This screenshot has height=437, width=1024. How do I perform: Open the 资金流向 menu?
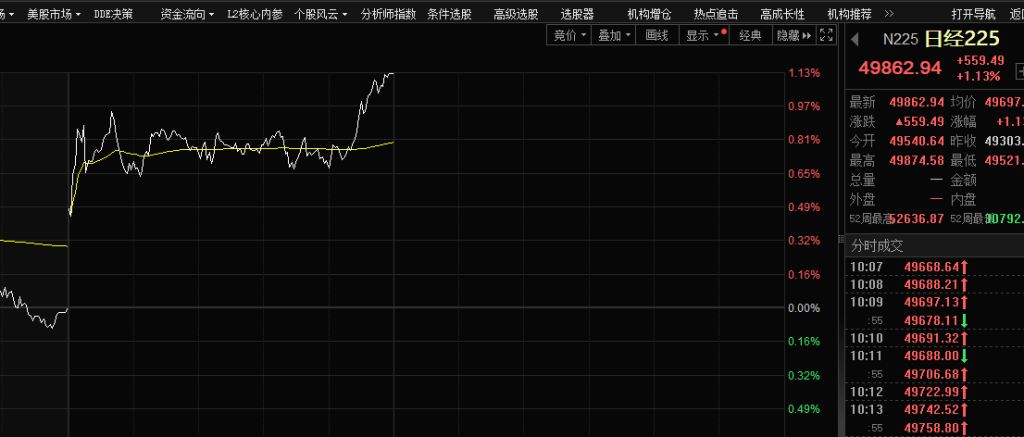[x=187, y=14]
